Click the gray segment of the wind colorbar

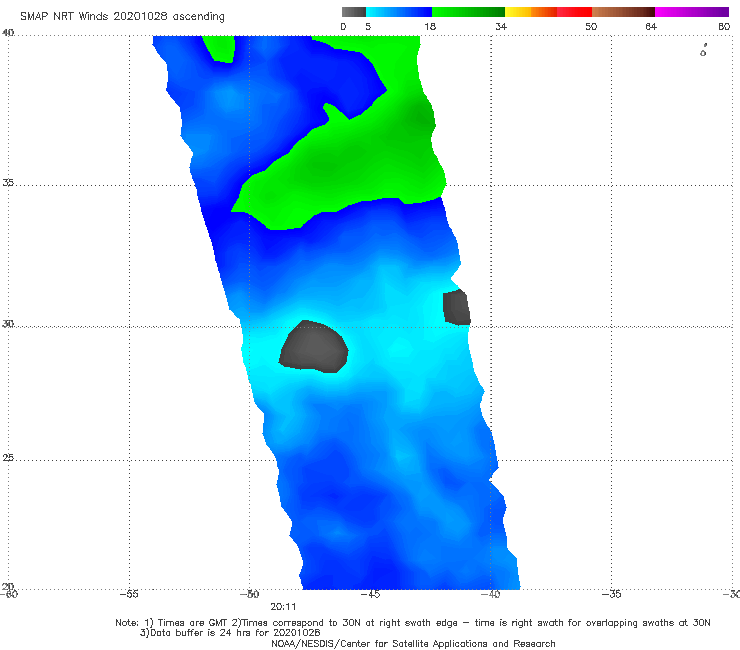(x=354, y=12)
